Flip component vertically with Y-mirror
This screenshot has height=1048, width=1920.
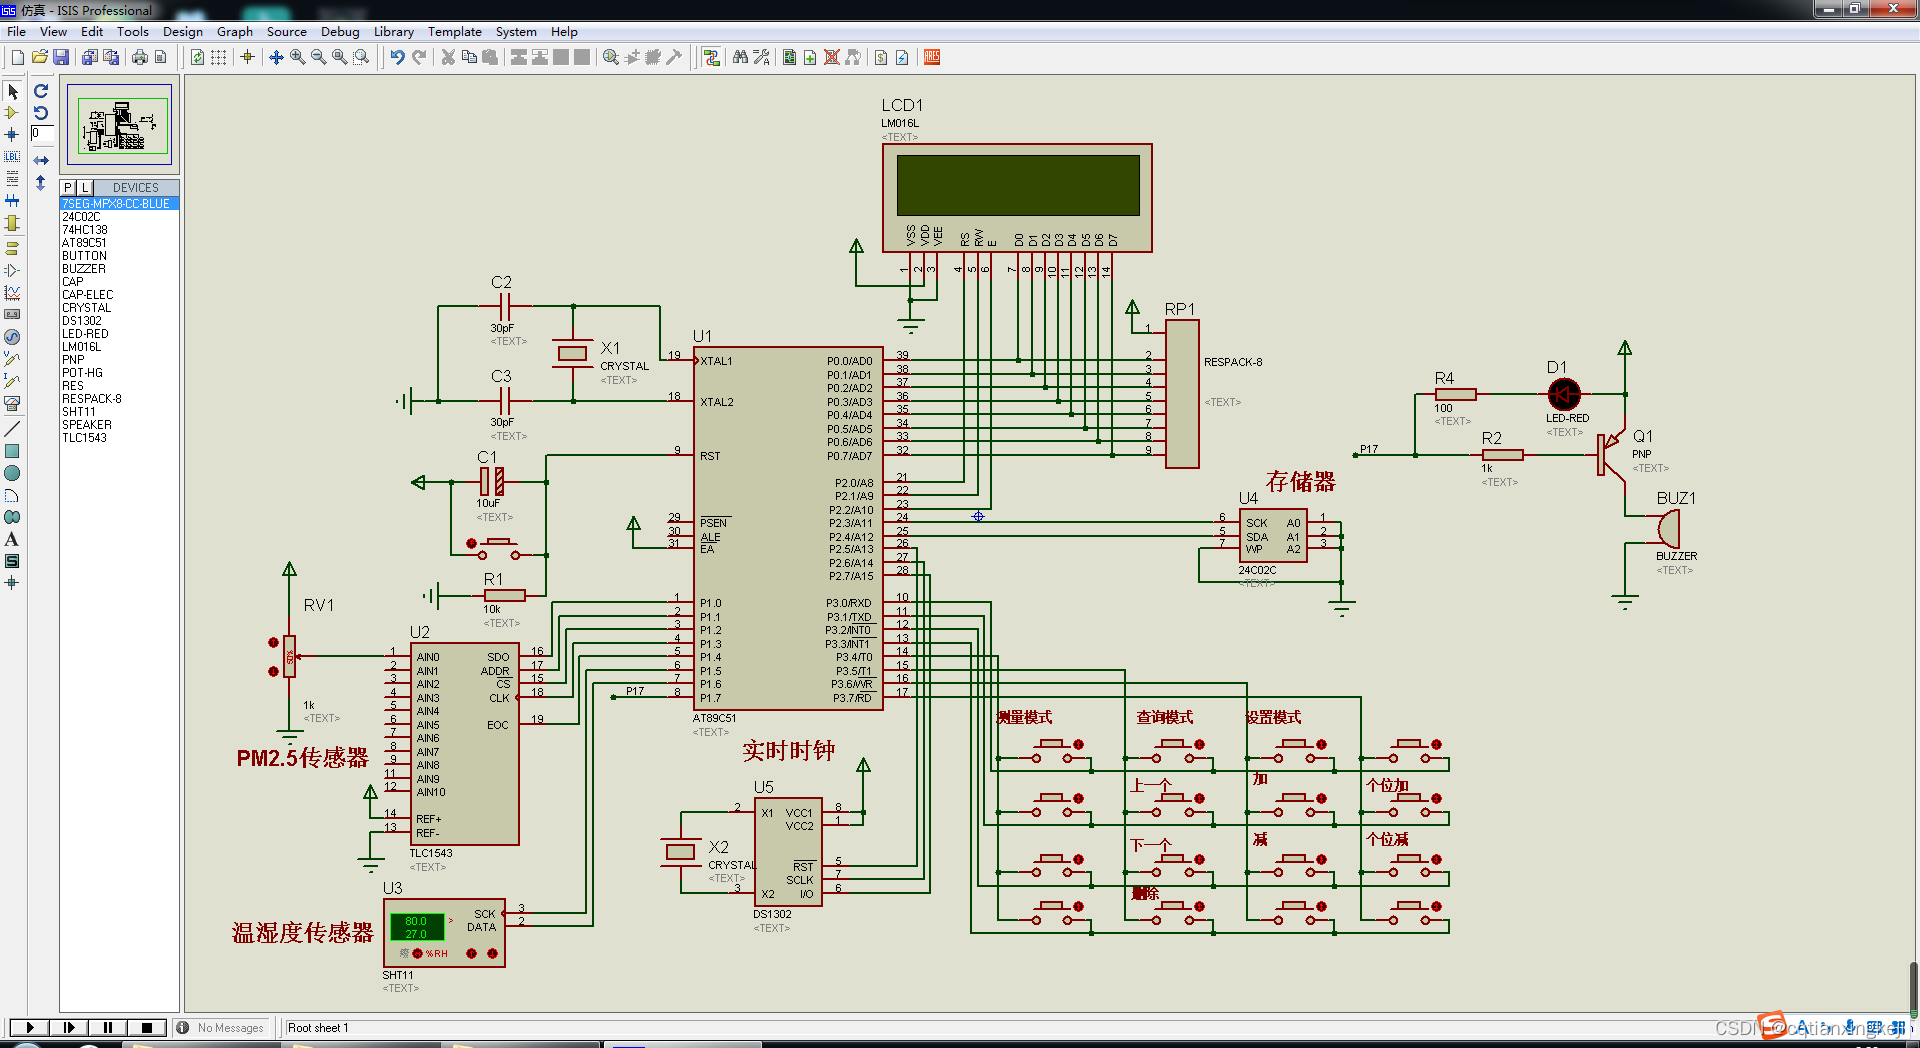[x=41, y=183]
